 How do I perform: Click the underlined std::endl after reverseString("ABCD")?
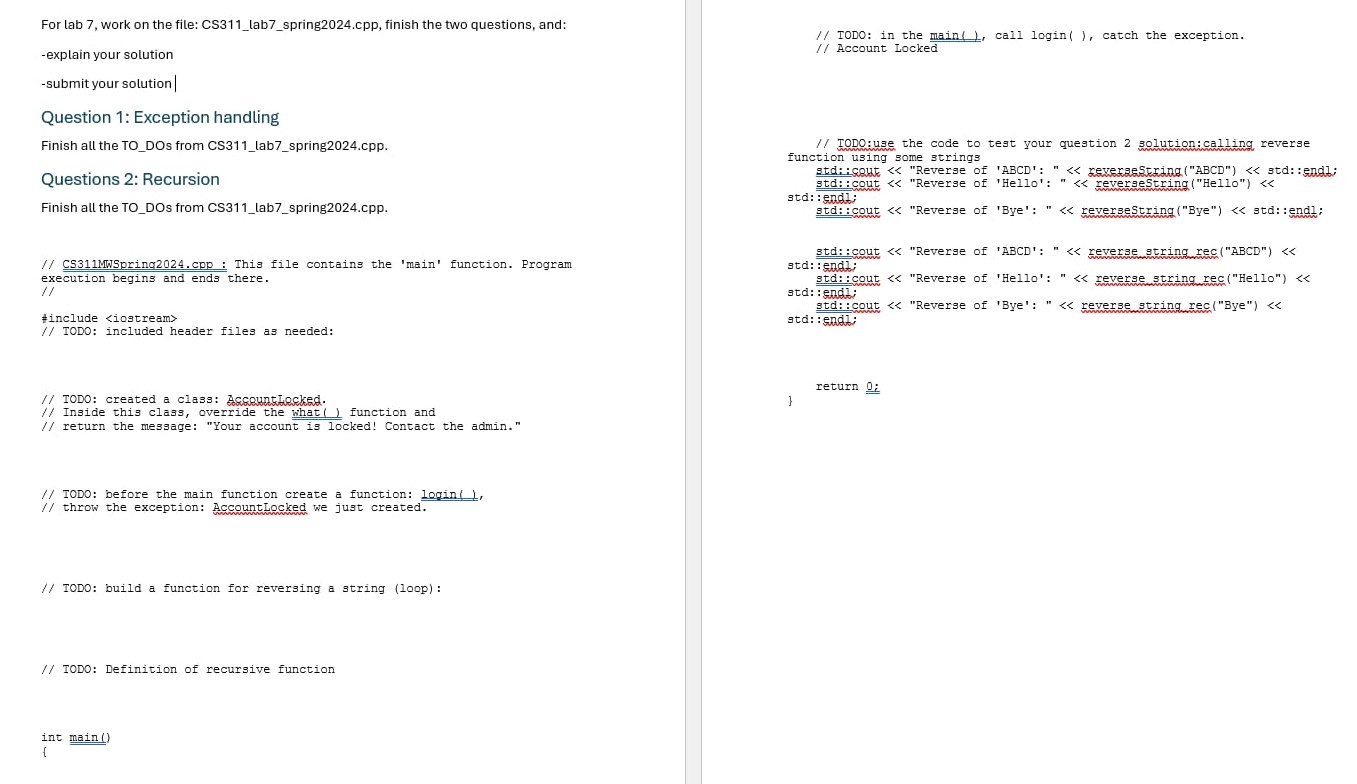pos(1317,170)
